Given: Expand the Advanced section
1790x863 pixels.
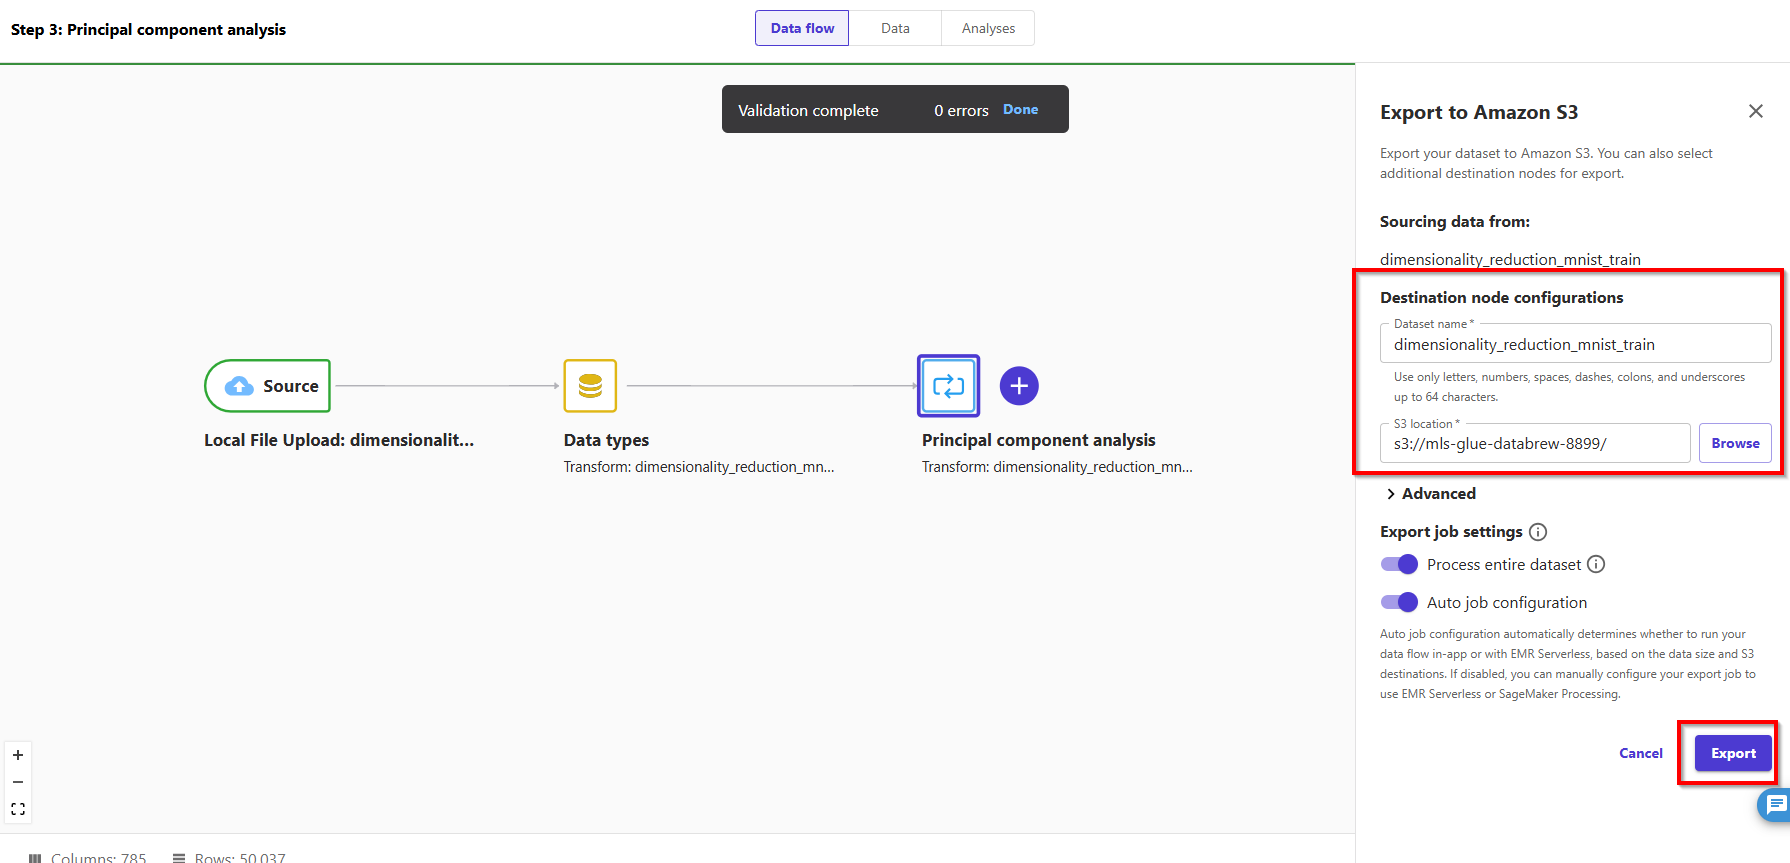Looking at the screenshot, I should 1431,494.
